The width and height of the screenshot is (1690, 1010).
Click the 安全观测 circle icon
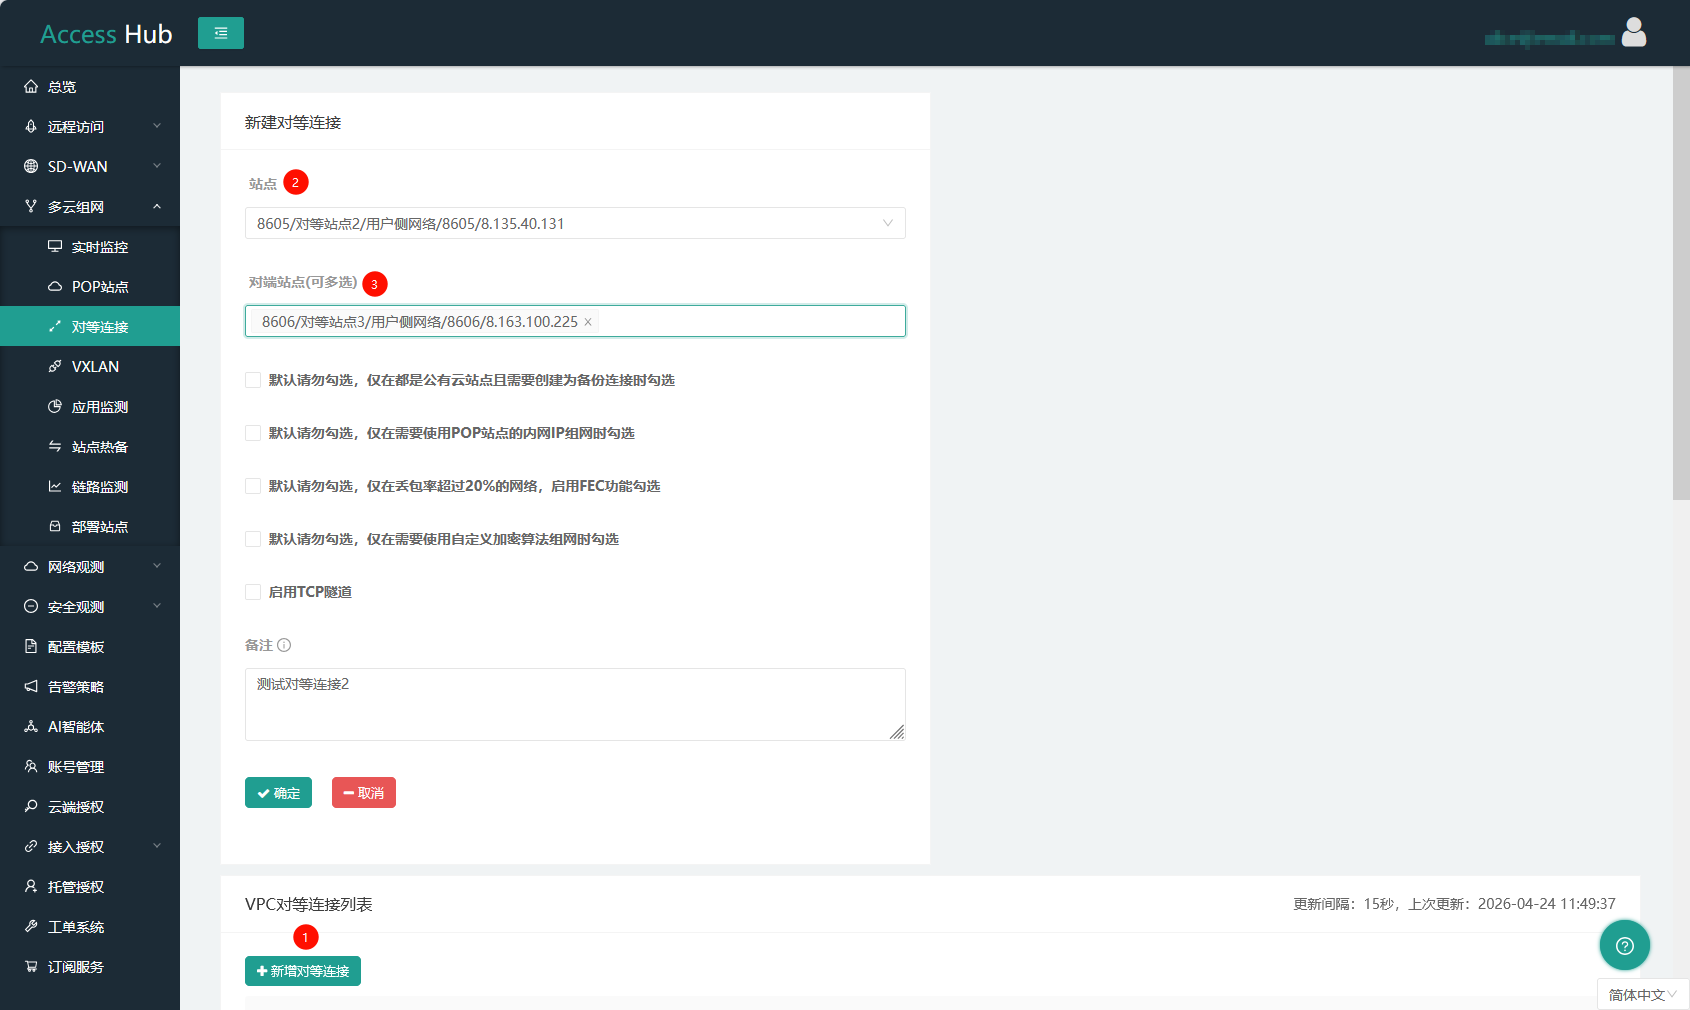click(x=31, y=607)
